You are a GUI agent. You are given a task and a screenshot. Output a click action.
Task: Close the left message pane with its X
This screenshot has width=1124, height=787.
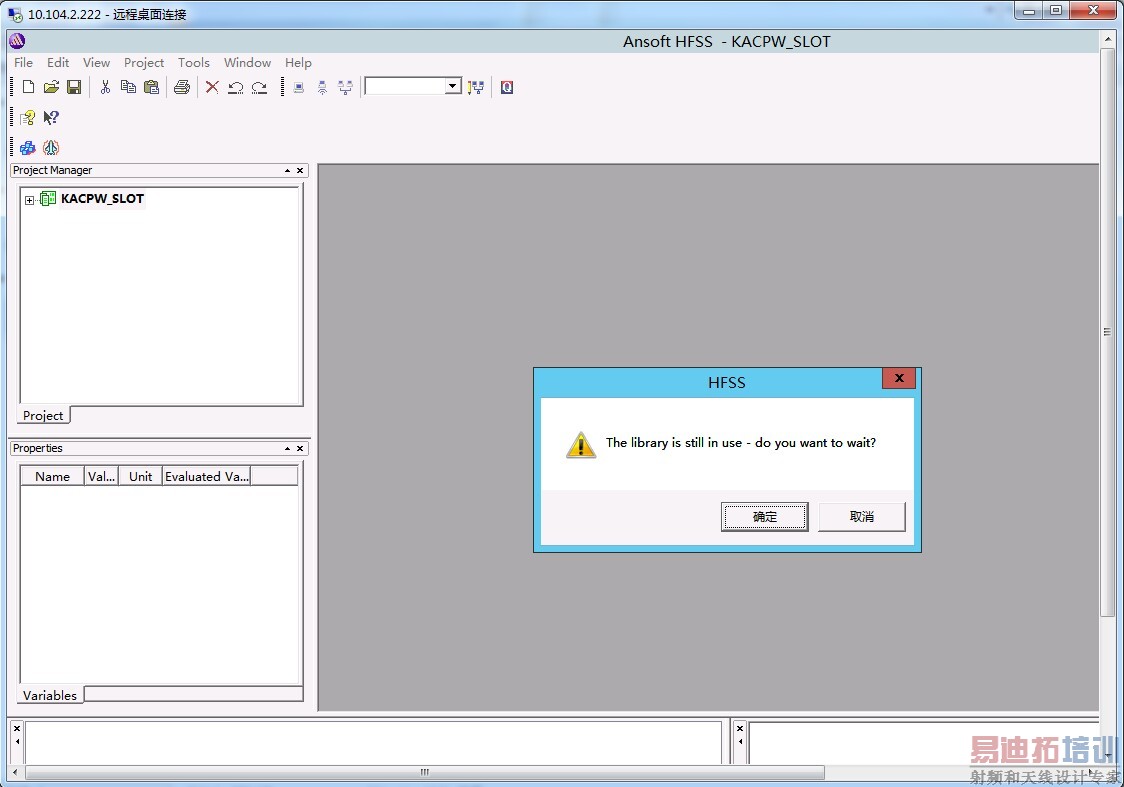[x=17, y=729]
